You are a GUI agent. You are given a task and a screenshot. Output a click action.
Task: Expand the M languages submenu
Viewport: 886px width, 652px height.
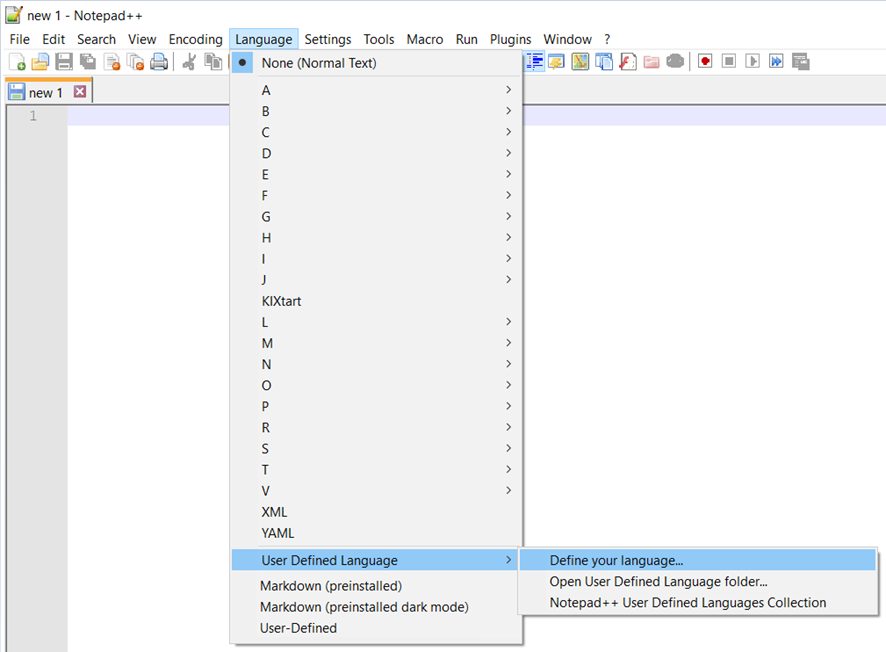[x=376, y=344]
